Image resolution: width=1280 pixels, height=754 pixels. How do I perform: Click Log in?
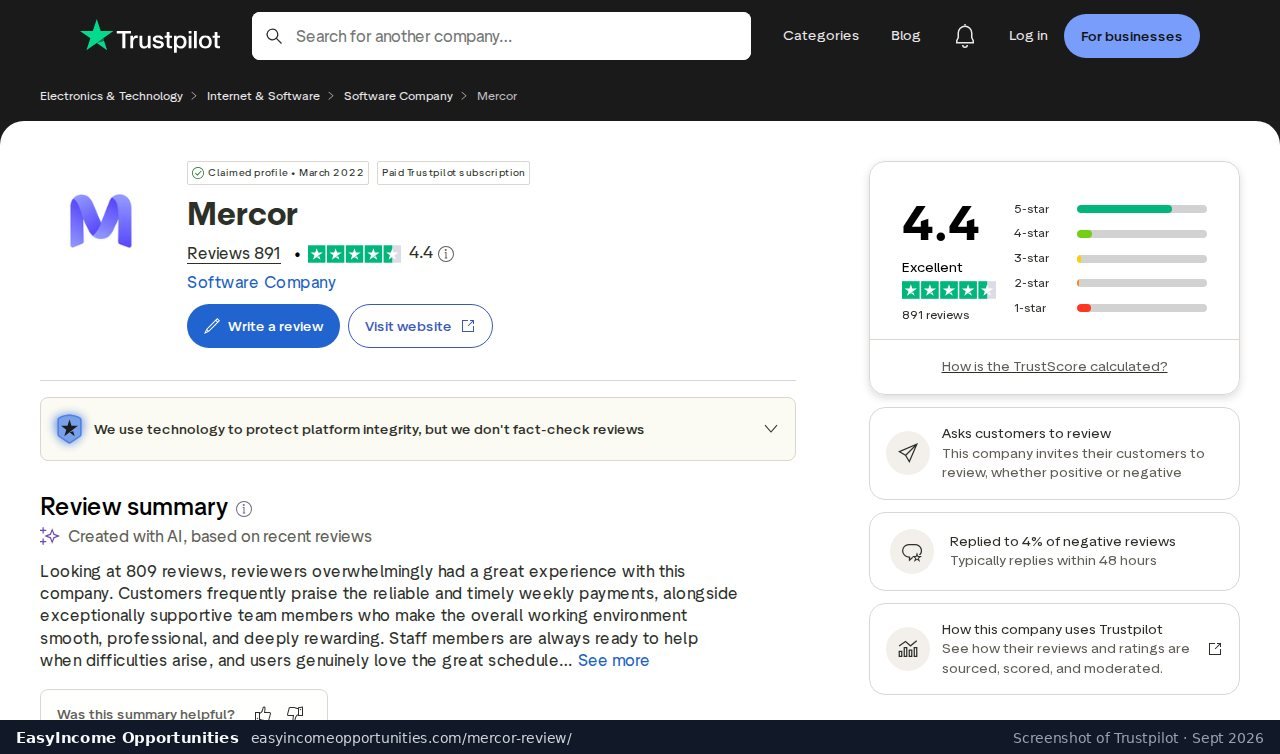coord(1028,36)
